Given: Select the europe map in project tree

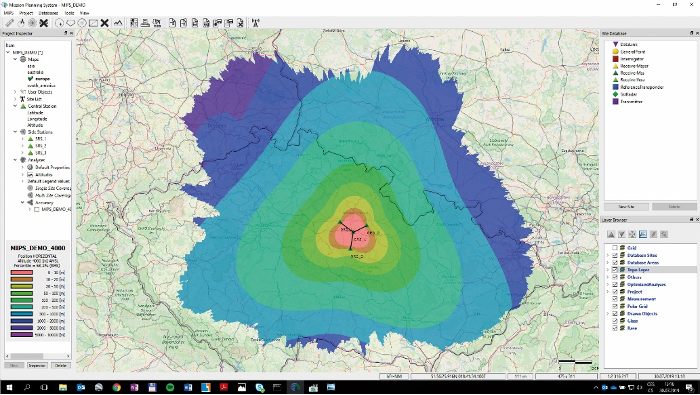Looking at the screenshot, I should tap(41, 79).
